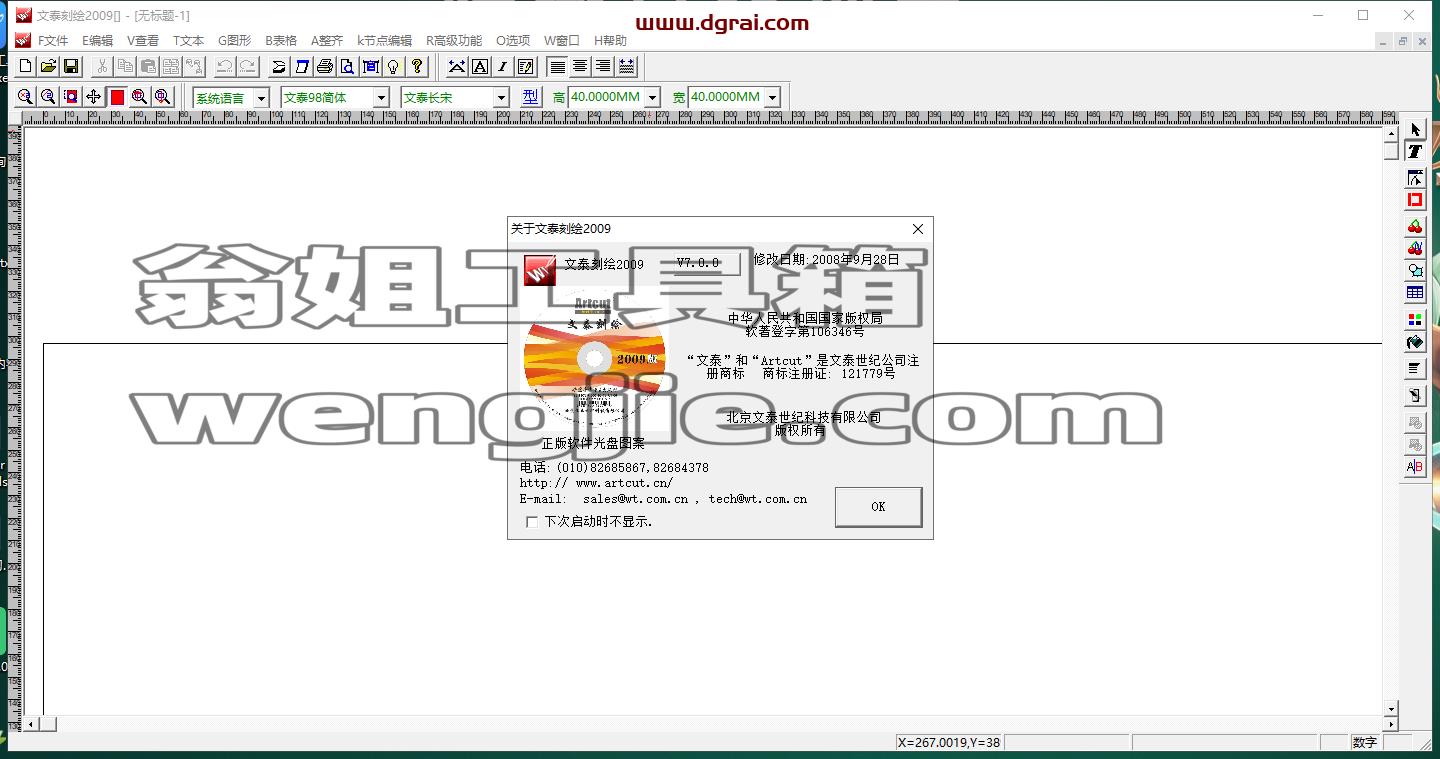
Task: Check 下次启动时不显示 checkbox
Action: tap(532, 522)
